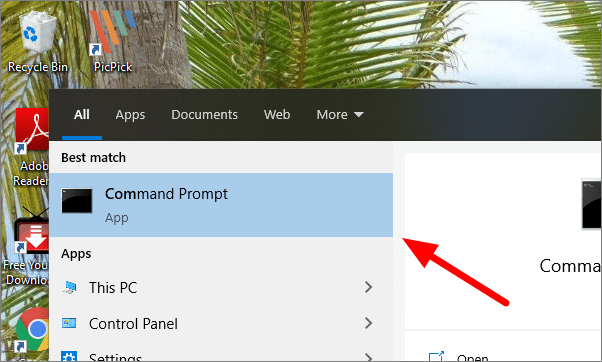Switch to the Documents search tab

pos(204,114)
